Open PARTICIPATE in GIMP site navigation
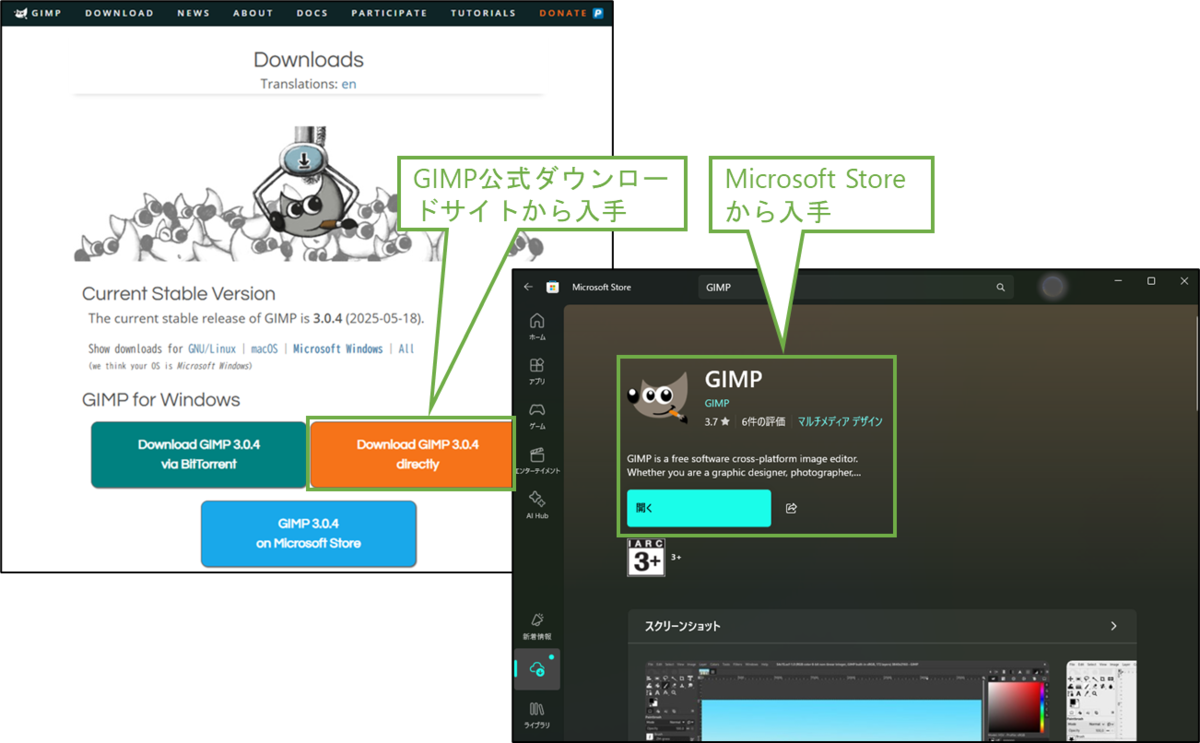The height and width of the screenshot is (743, 1200). pos(389,13)
